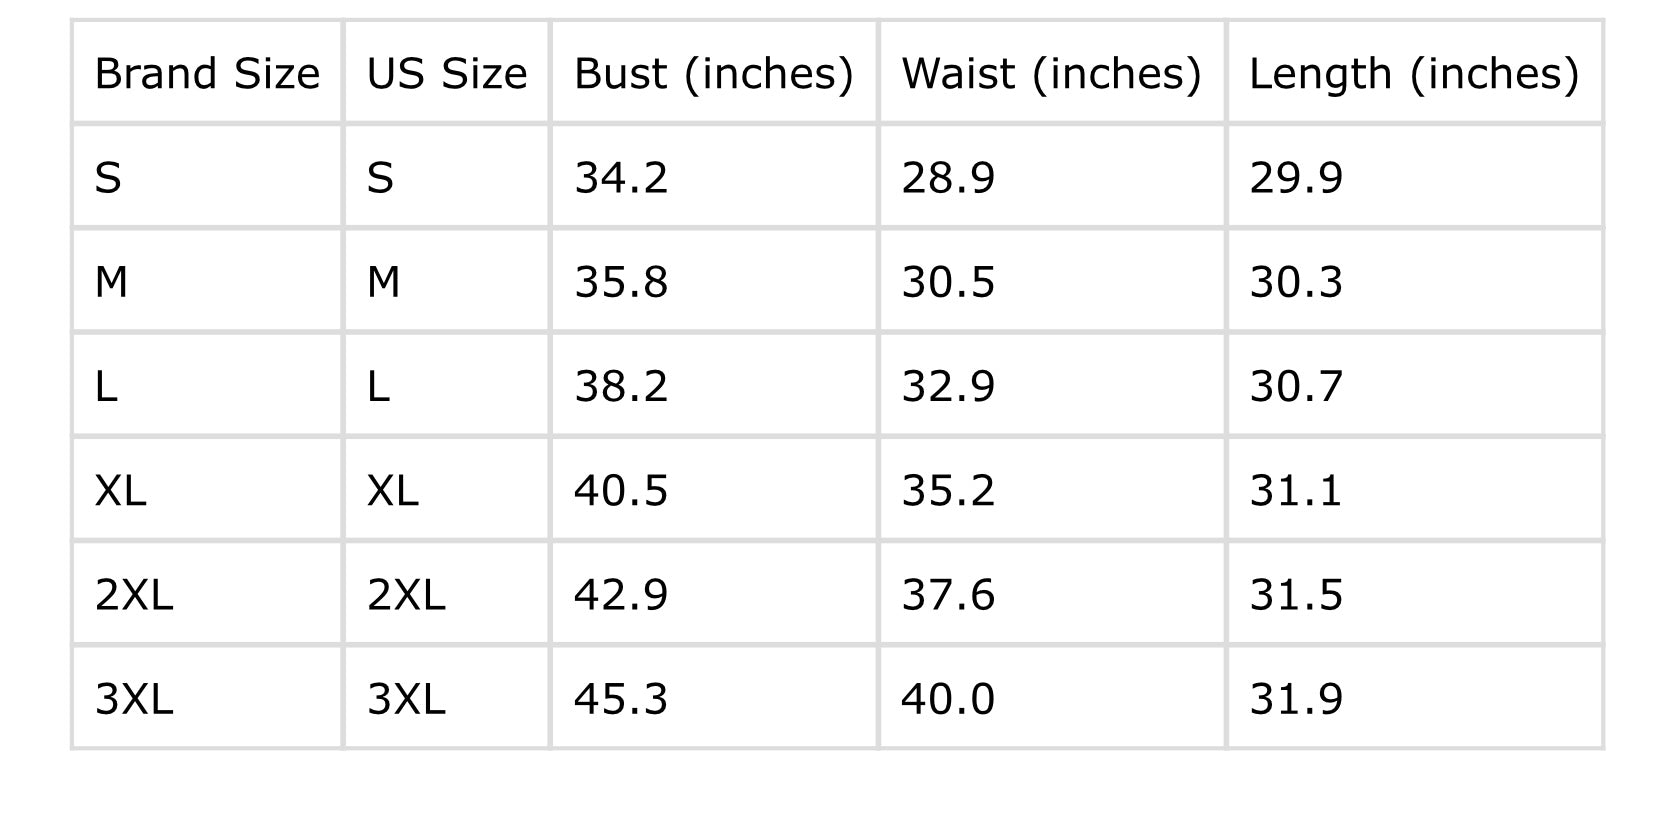Click the 35.8 bust value for M
This screenshot has height=818, width=1678.
[714, 282]
